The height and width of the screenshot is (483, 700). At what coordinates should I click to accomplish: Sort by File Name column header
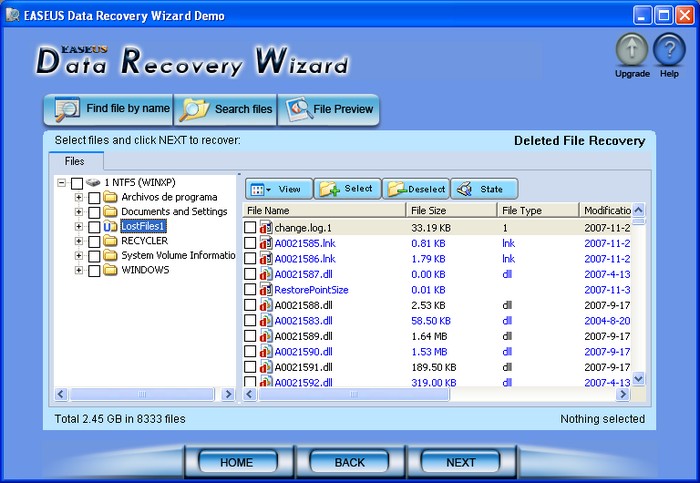coord(324,210)
